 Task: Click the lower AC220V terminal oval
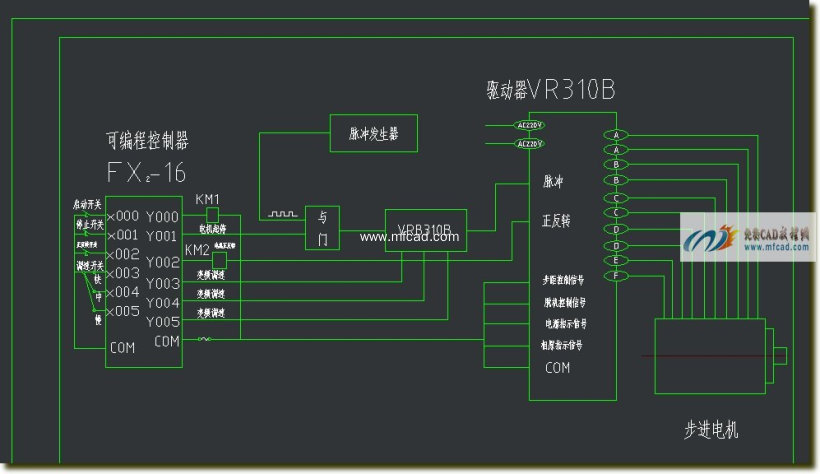coord(529,143)
